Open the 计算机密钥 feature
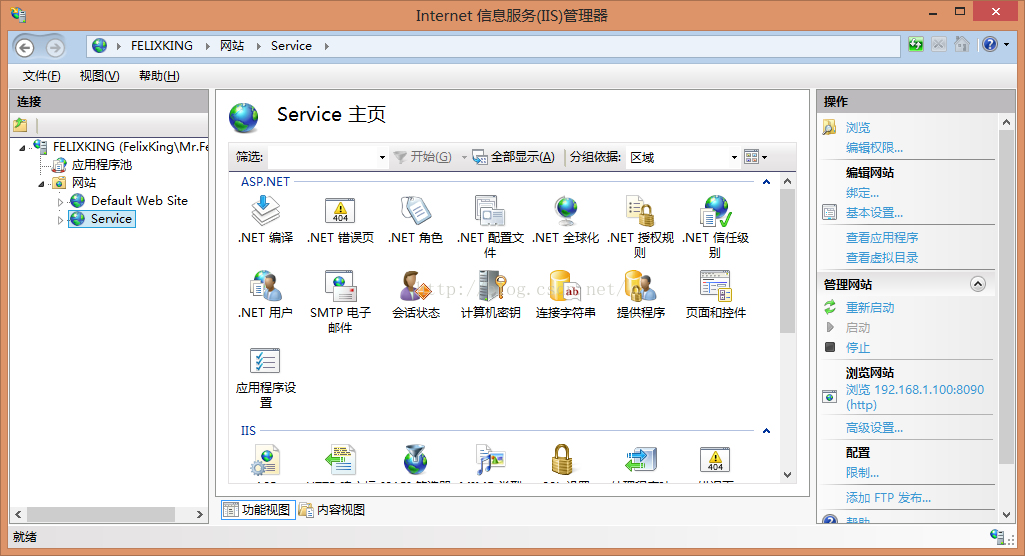 (x=490, y=295)
